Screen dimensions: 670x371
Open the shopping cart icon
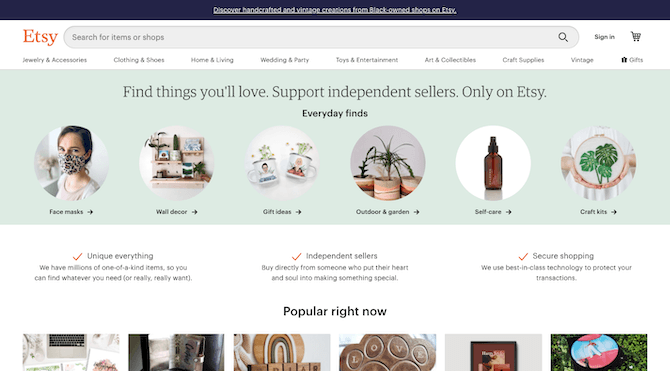635,36
